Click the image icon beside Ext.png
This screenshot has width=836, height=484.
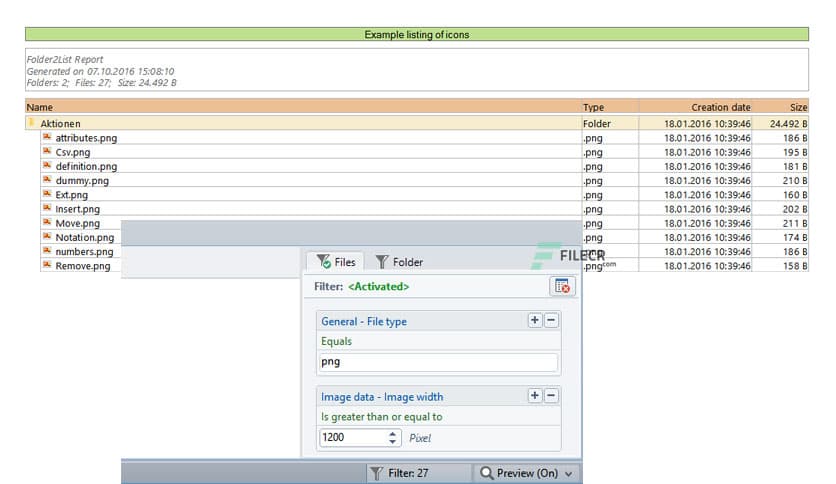47,194
